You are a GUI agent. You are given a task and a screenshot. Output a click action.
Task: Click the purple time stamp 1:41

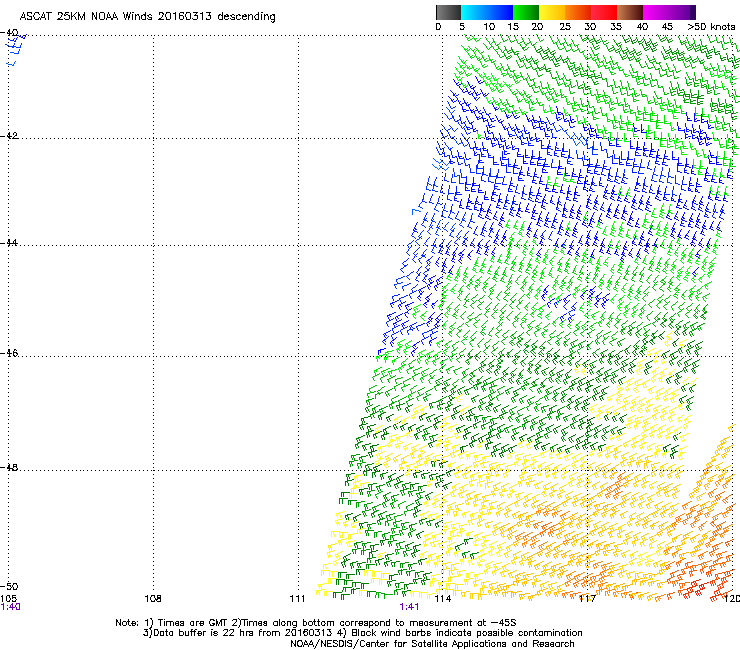(409, 607)
